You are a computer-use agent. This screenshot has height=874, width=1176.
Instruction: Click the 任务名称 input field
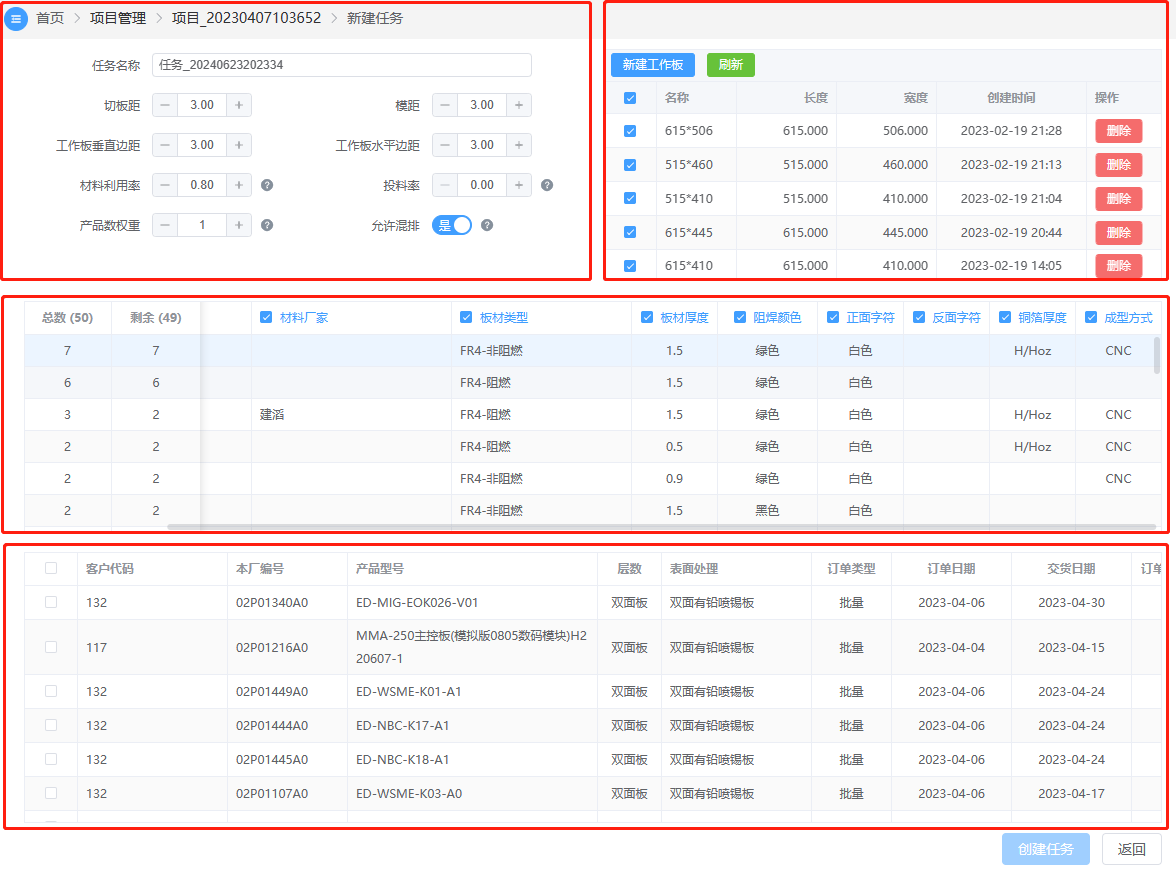(x=342, y=65)
